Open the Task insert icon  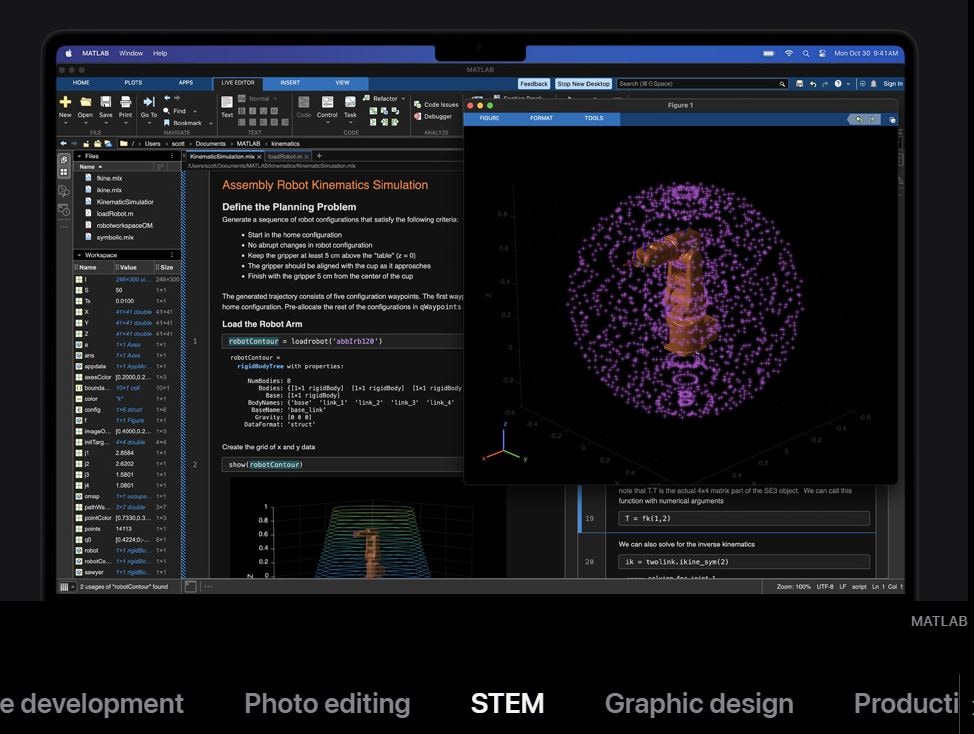[350, 102]
